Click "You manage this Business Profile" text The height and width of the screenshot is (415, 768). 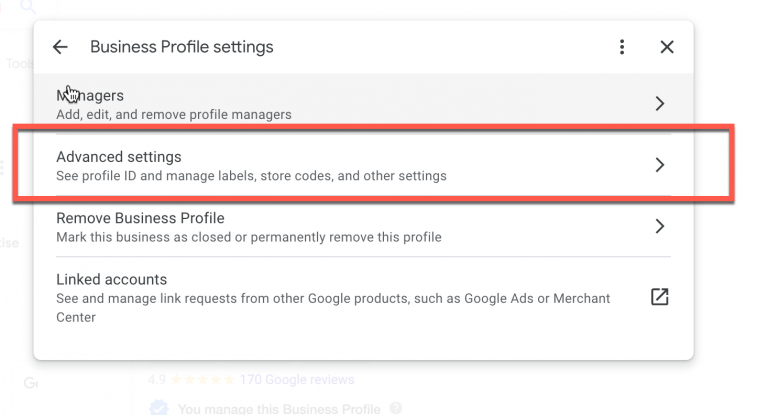tap(278, 408)
